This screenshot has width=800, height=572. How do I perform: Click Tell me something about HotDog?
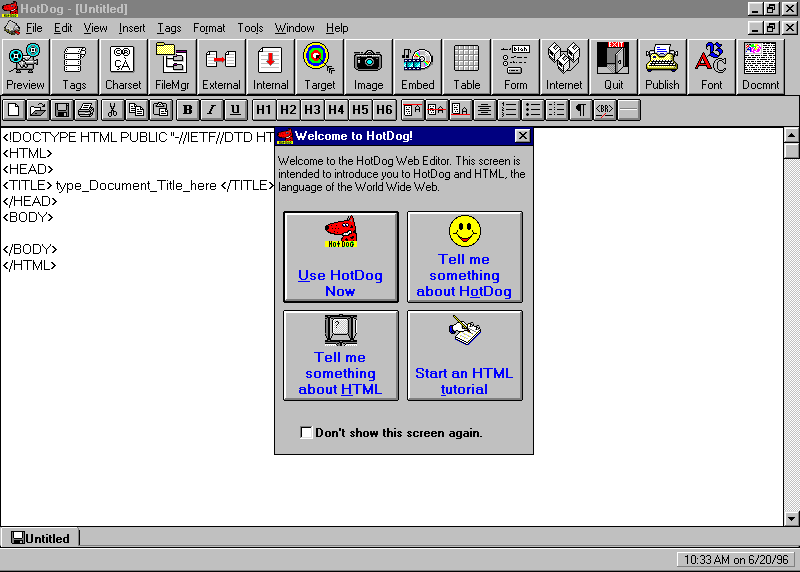[465, 257]
